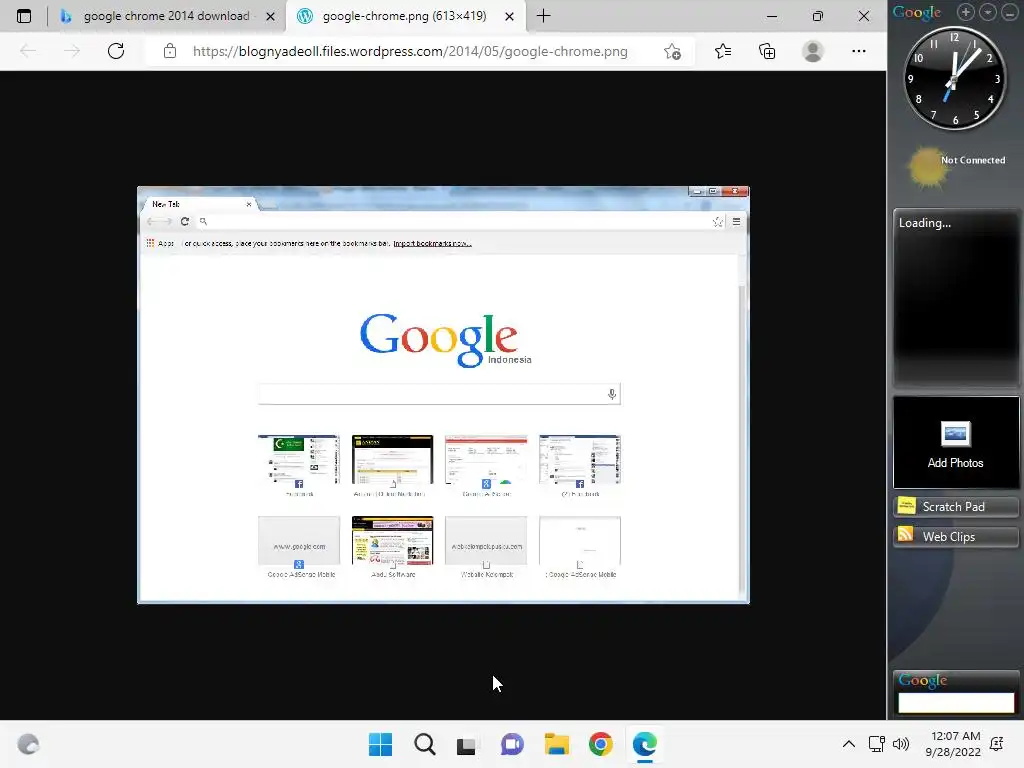Viewport: 1024px width, 768px height.
Task: Launch Chat from taskbar
Action: (512, 744)
